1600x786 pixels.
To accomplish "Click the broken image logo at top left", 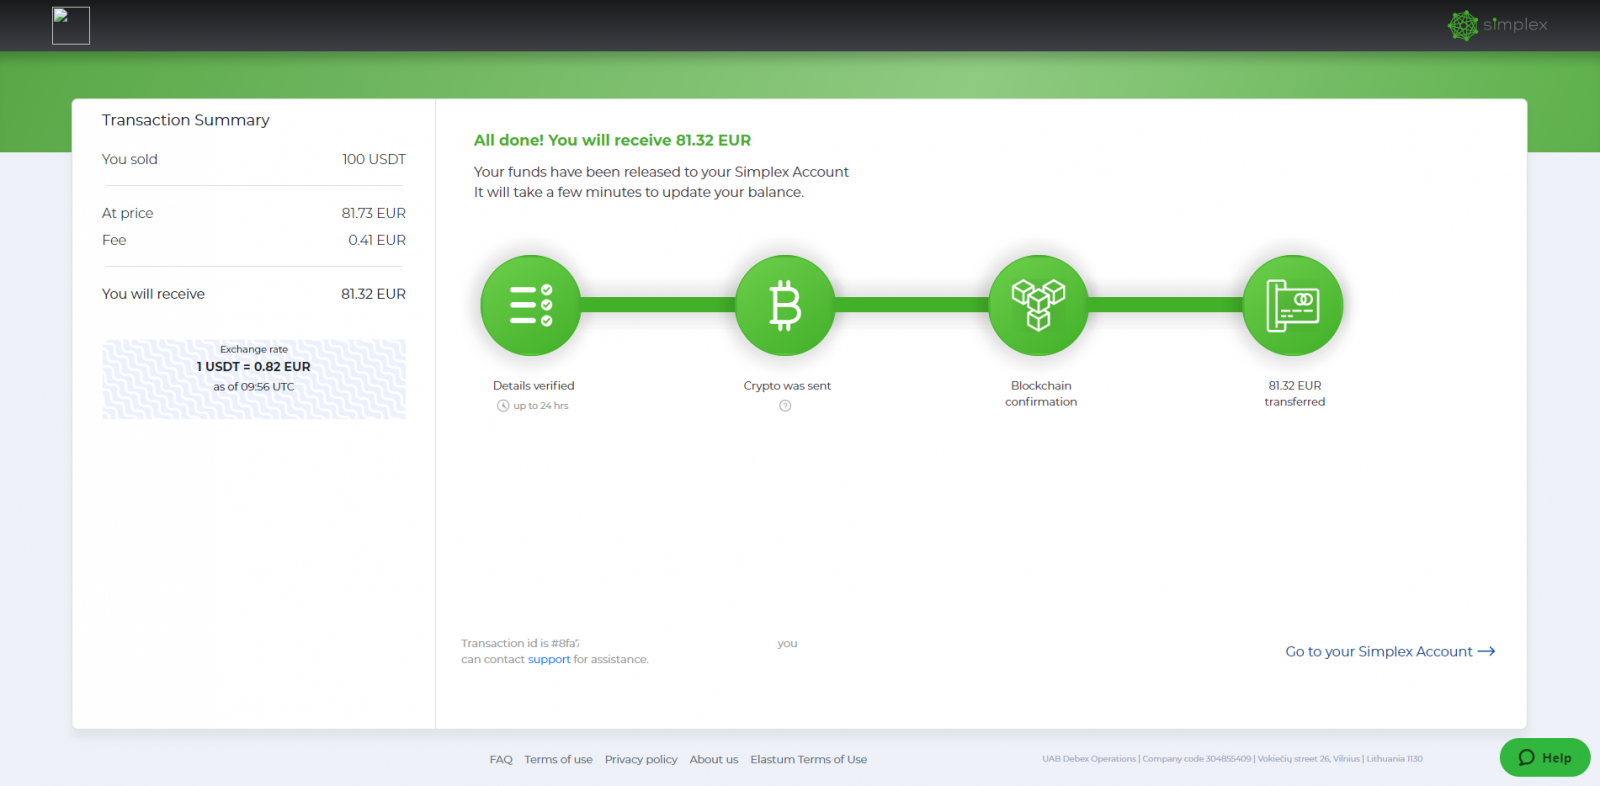I will coord(71,26).
